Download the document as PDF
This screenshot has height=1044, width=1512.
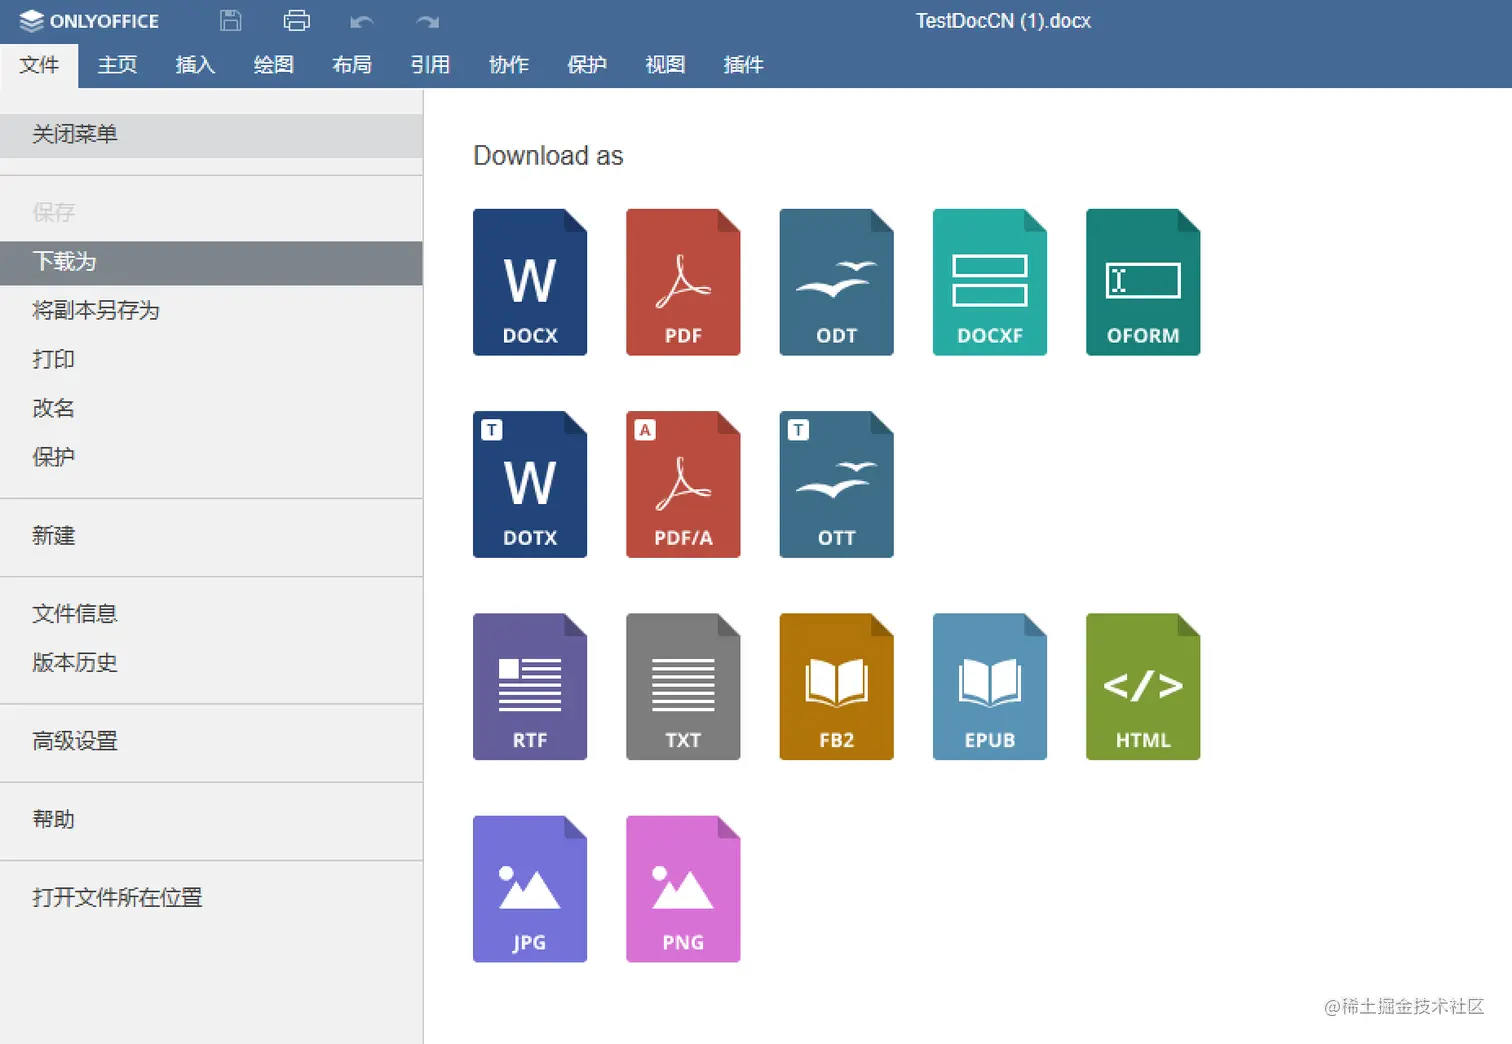pyautogui.click(x=683, y=282)
